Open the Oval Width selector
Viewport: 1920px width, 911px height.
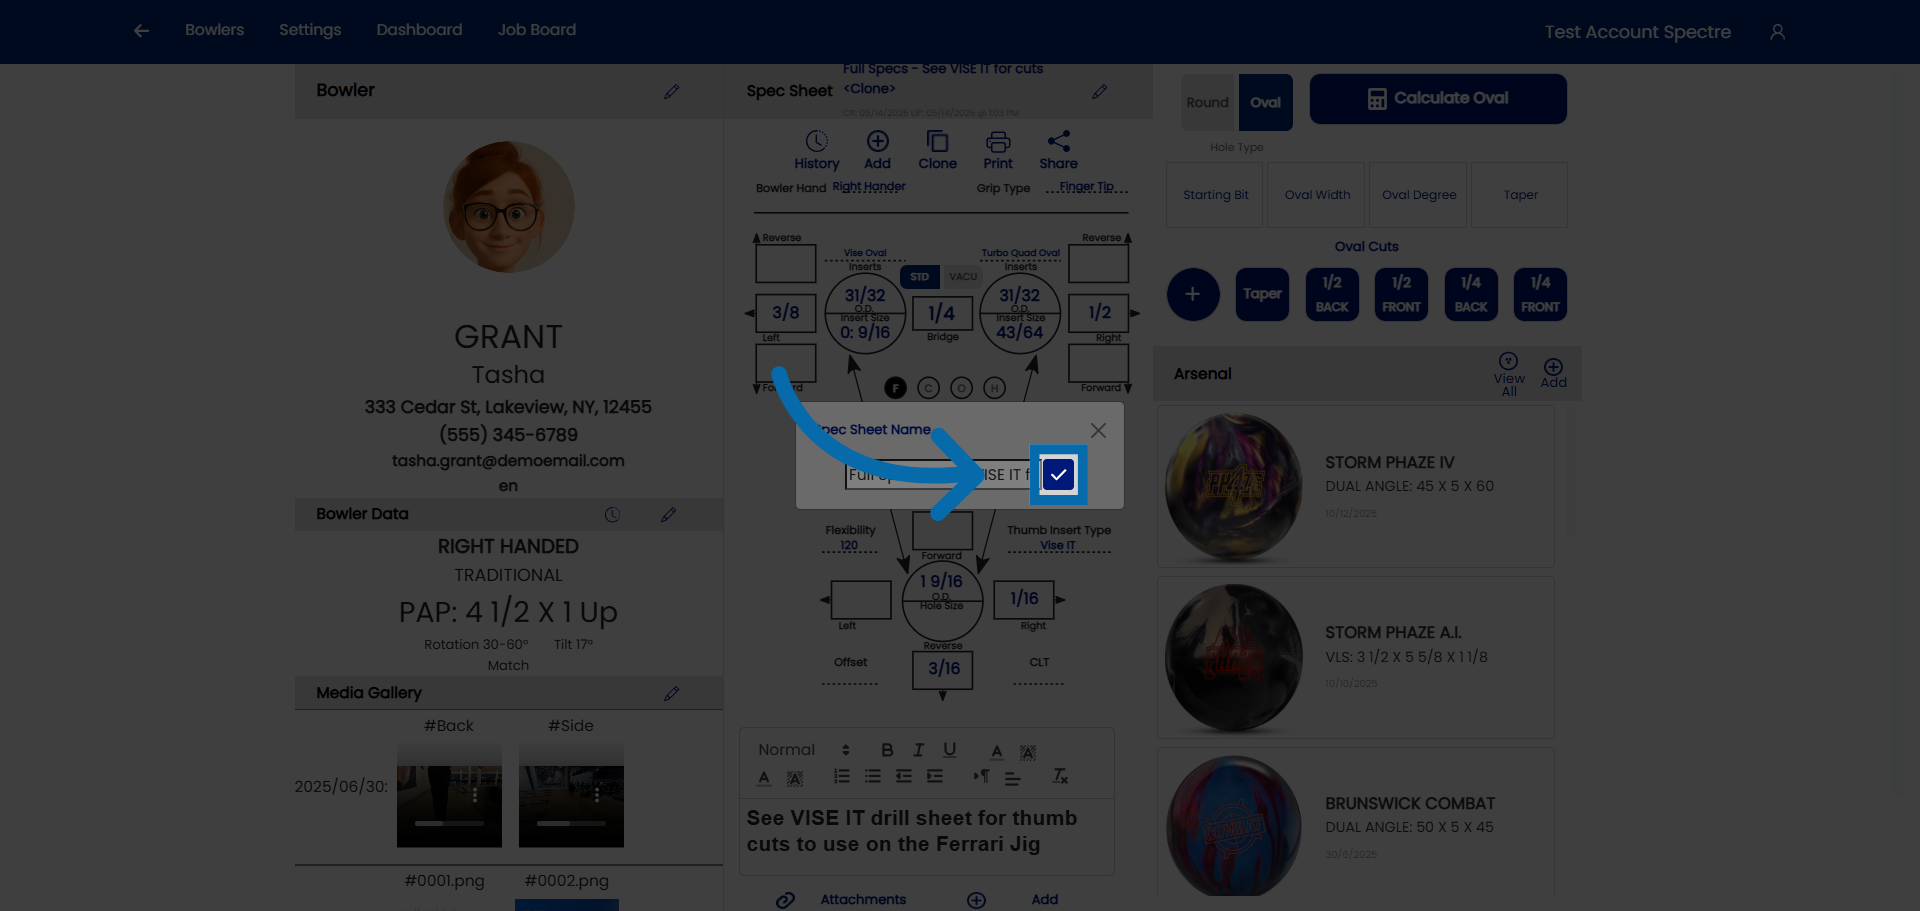(1317, 195)
